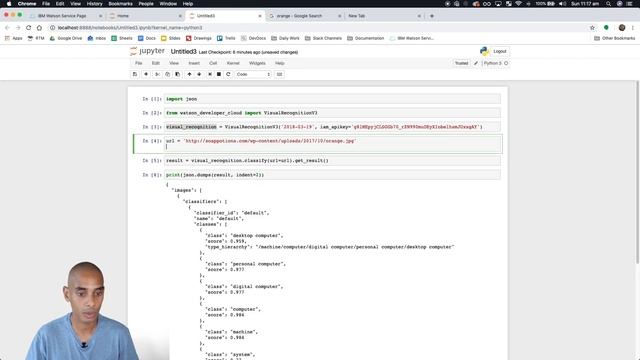Cut selected cell with scissors icon
This screenshot has height=360, width=640.
point(157,74)
